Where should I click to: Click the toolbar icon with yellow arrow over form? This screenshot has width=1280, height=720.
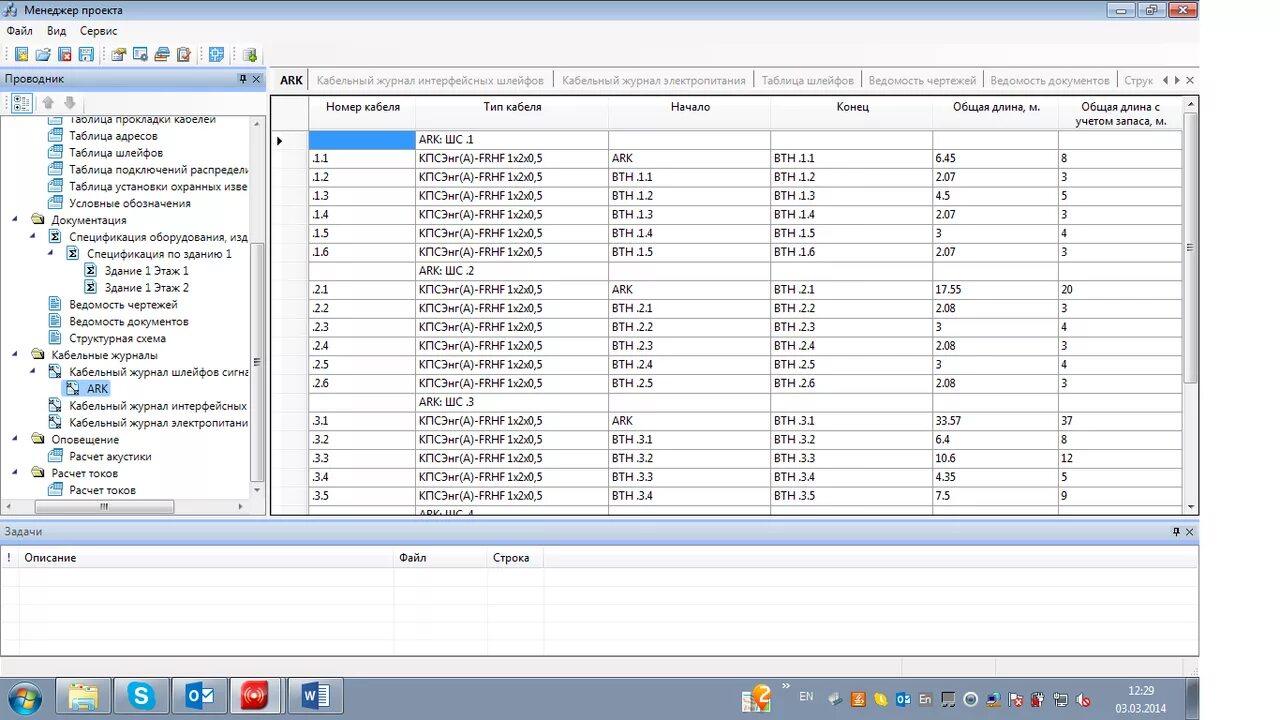(119, 55)
